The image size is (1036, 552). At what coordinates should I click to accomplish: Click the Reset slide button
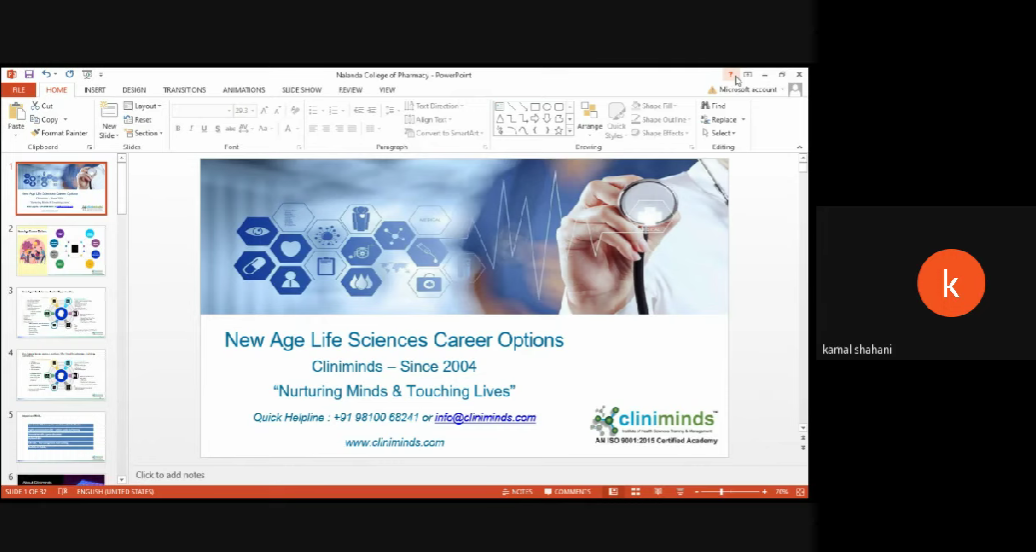coord(139,120)
